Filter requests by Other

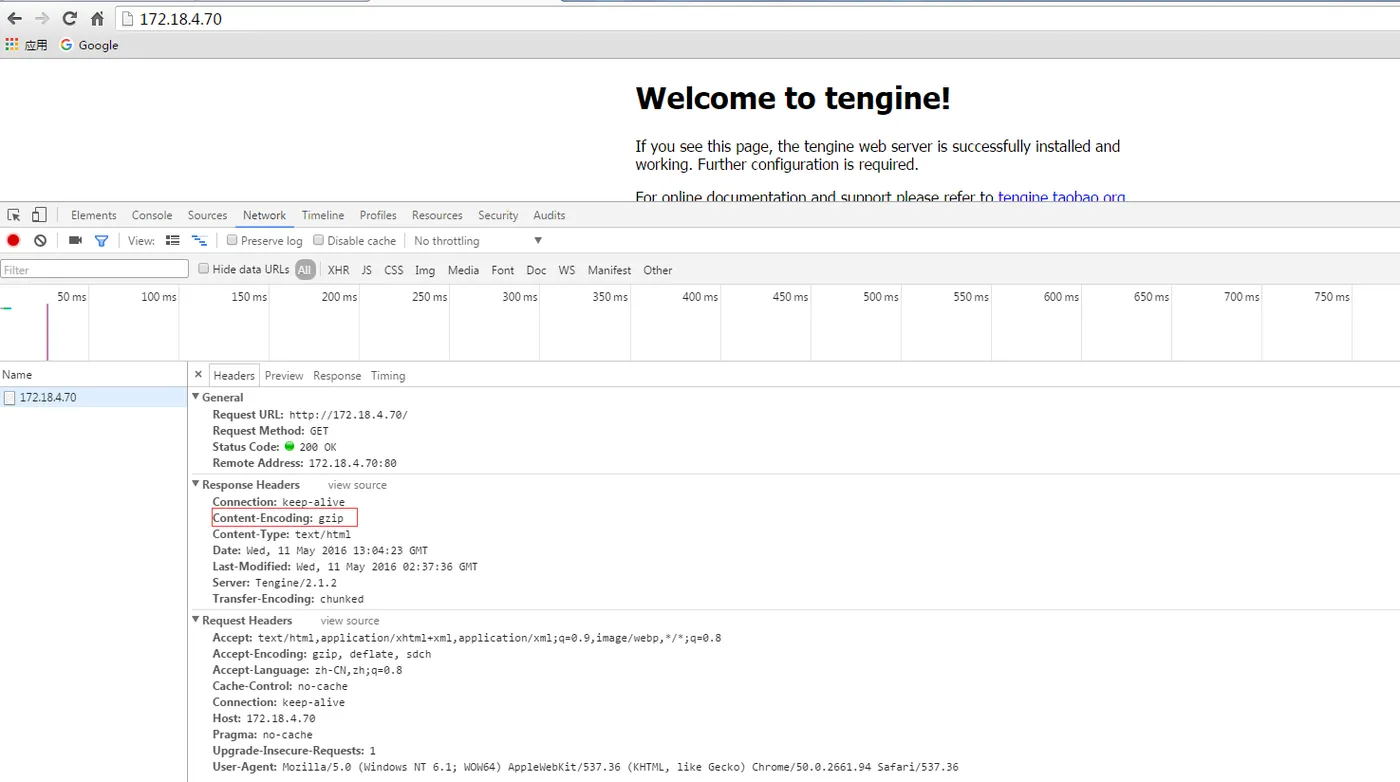(658, 270)
